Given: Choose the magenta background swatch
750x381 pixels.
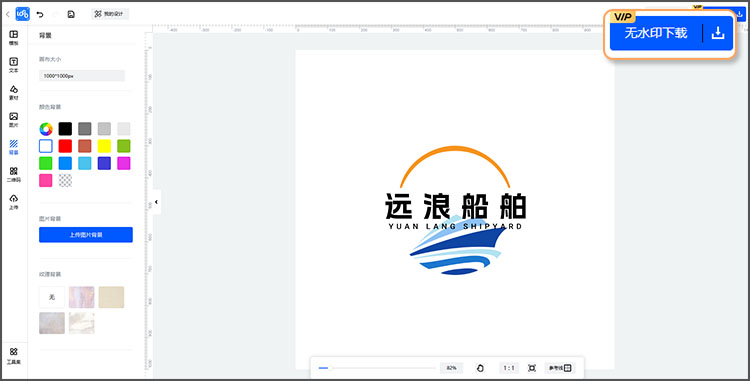Looking at the screenshot, I should click(x=124, y=163).
